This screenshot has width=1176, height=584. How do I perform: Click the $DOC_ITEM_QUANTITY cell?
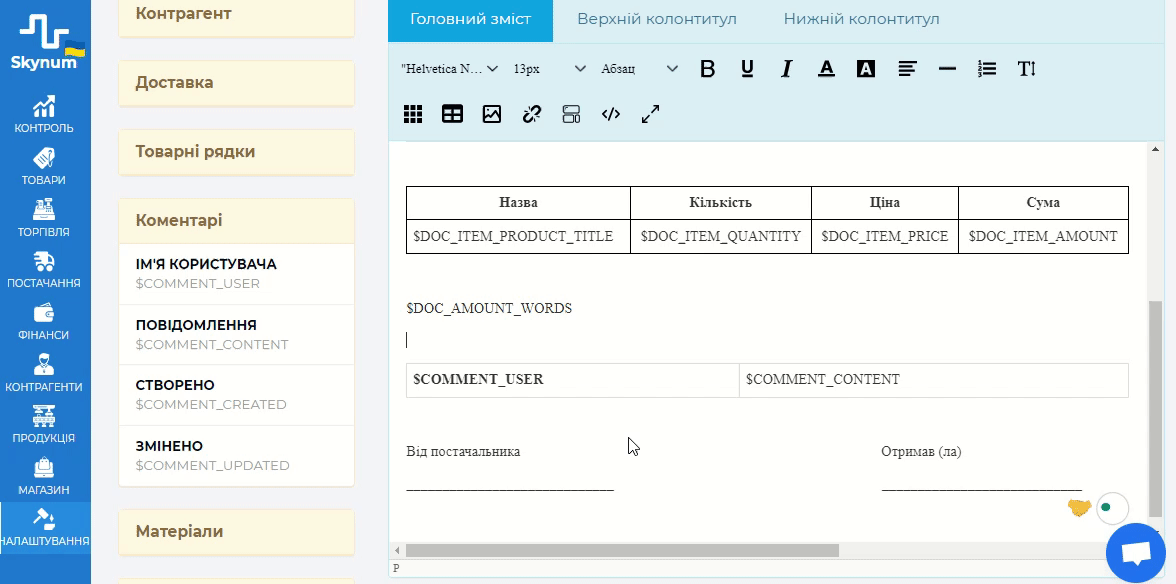coord(721,236)
